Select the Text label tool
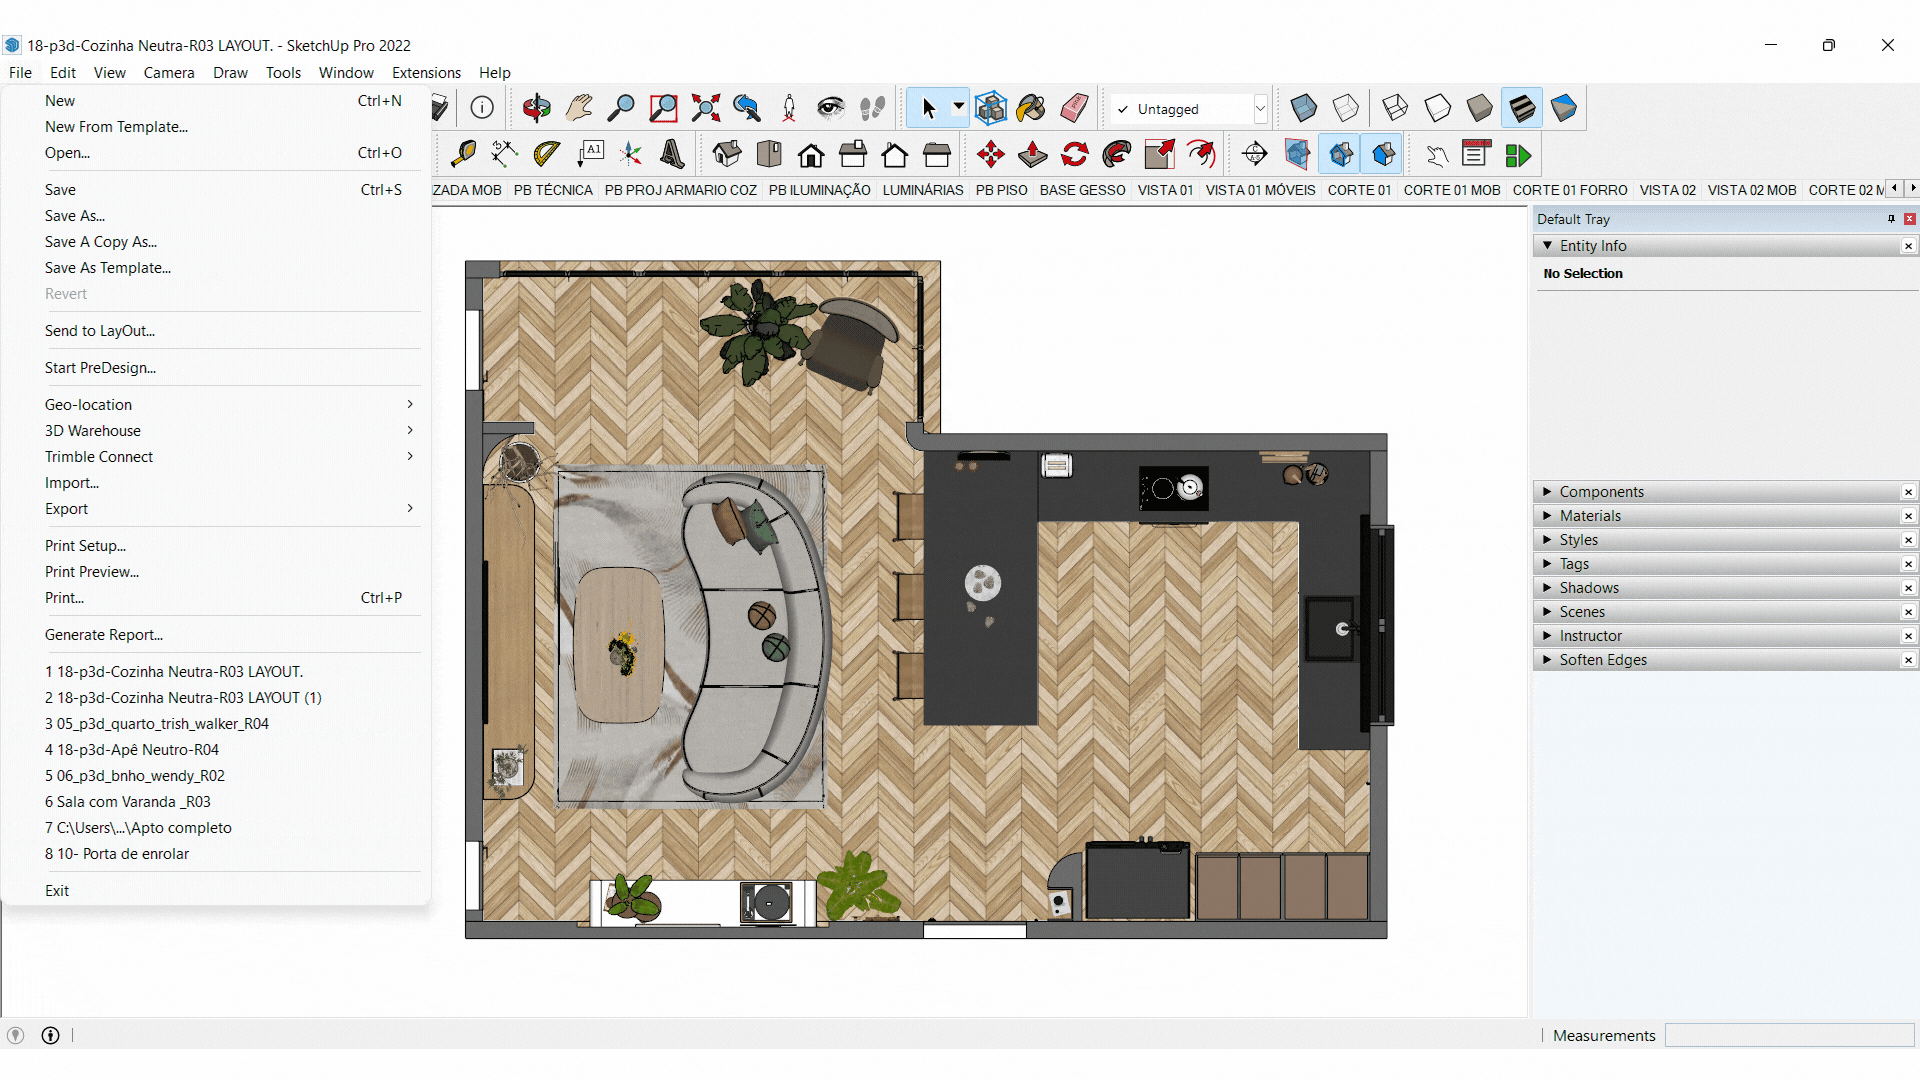Image resolution: width=1920 pixels, height=1080 pixels. point(589,154)
